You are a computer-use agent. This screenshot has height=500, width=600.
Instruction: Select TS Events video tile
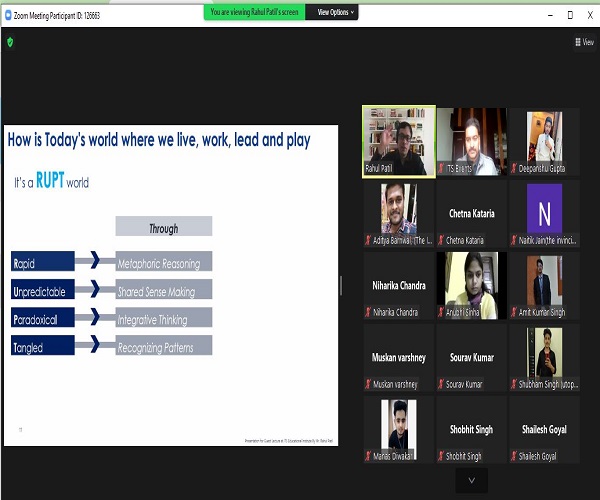point(472,142)
